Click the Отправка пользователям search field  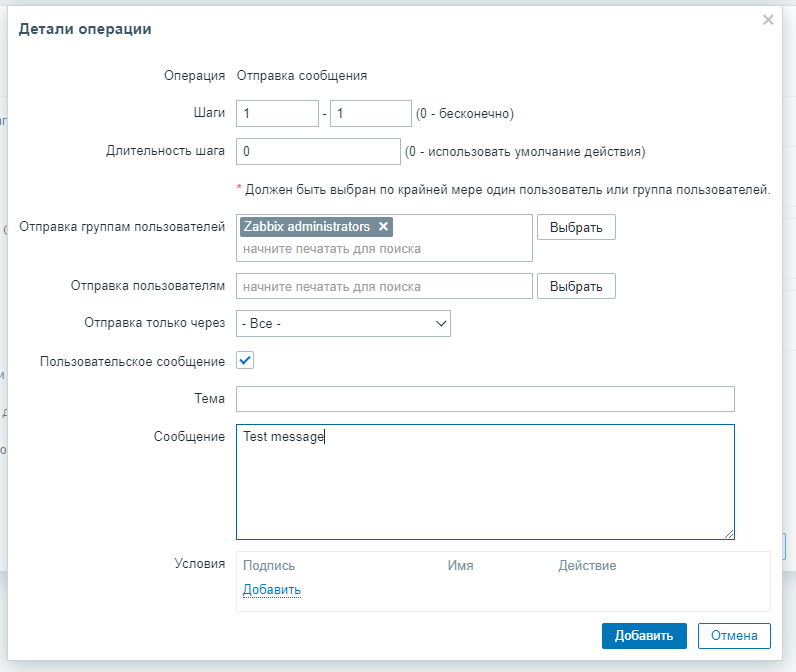(x=384, y=286)
